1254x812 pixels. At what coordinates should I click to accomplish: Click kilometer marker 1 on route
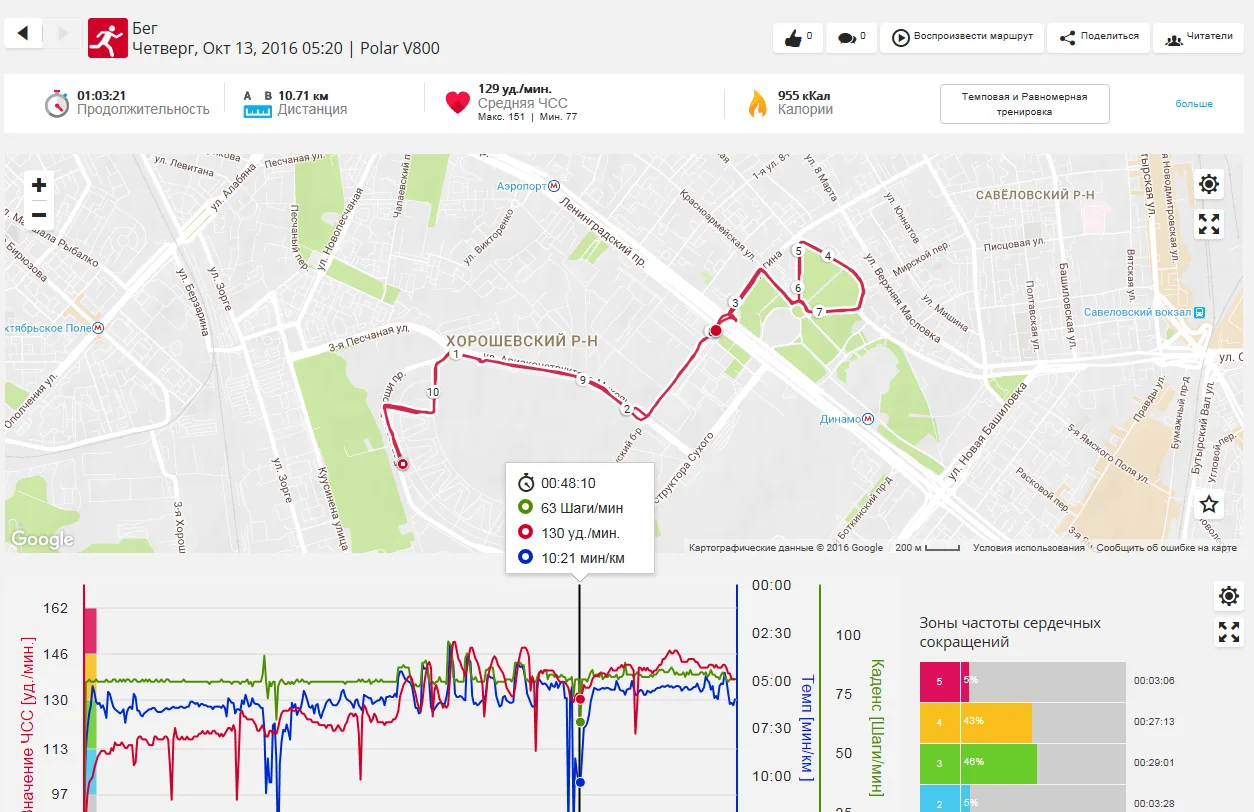(455, 355)
